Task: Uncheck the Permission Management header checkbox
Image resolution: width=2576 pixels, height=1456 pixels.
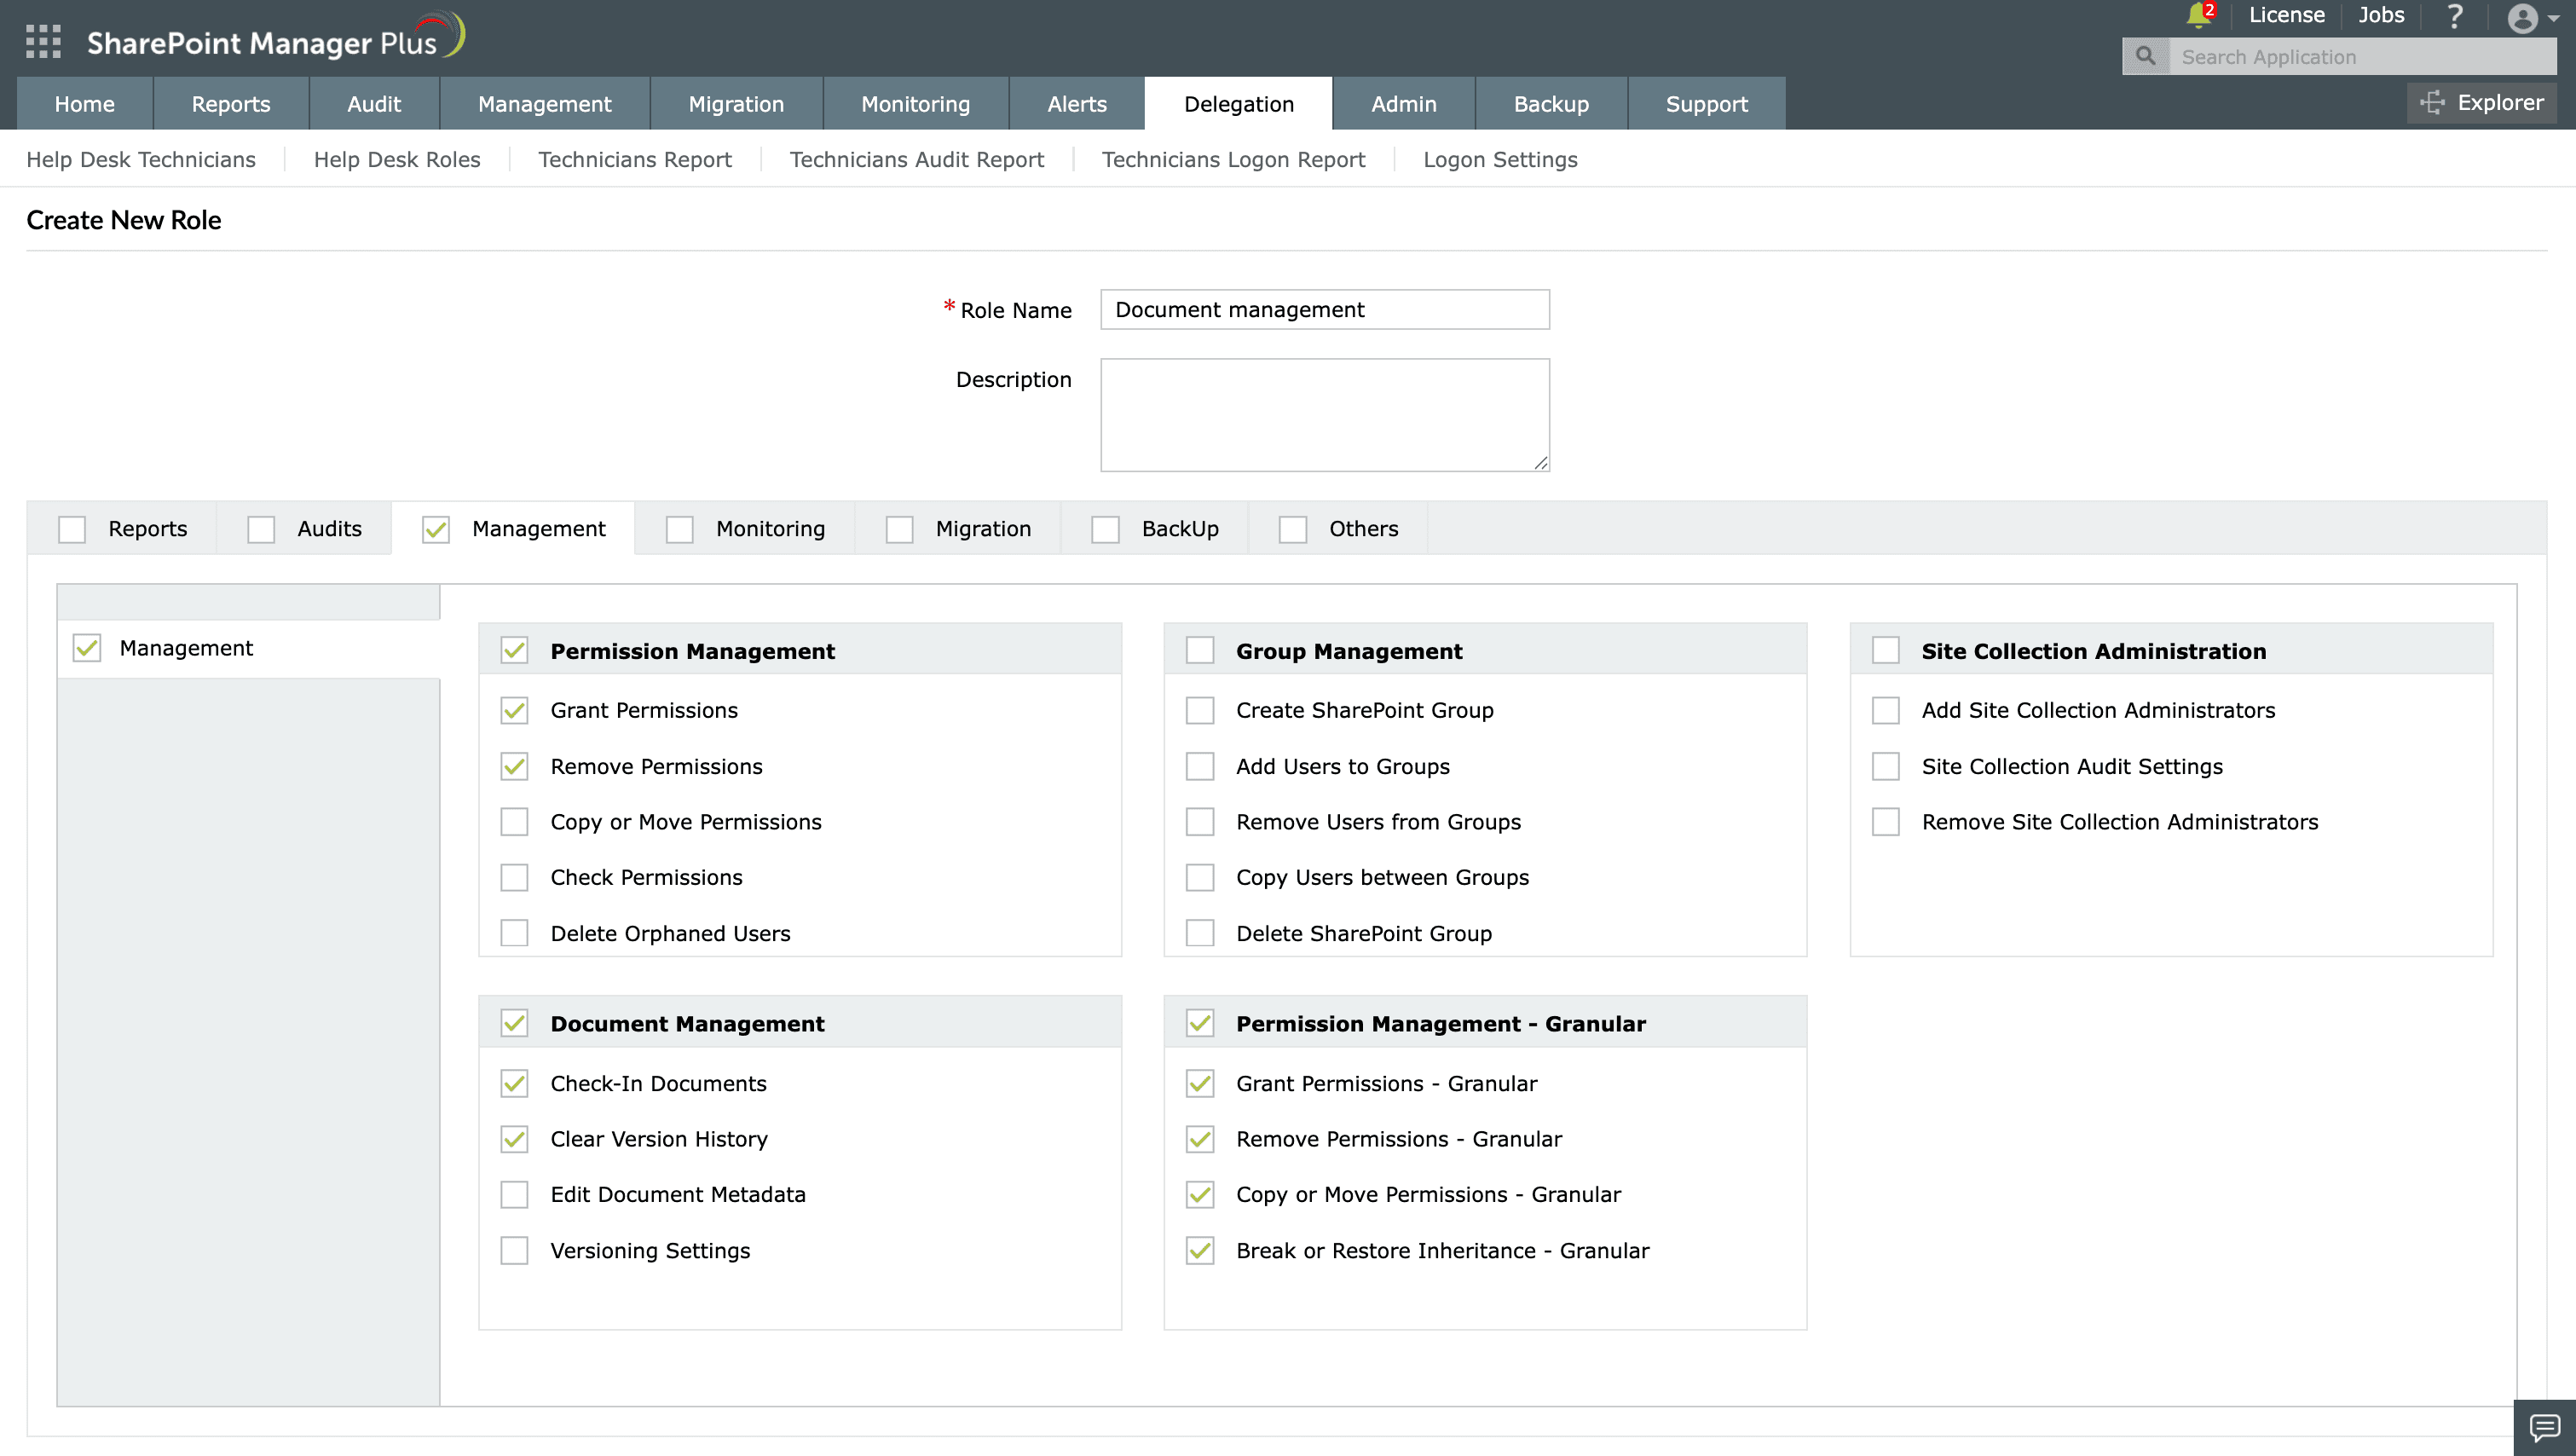Action: tap(514, 650)
